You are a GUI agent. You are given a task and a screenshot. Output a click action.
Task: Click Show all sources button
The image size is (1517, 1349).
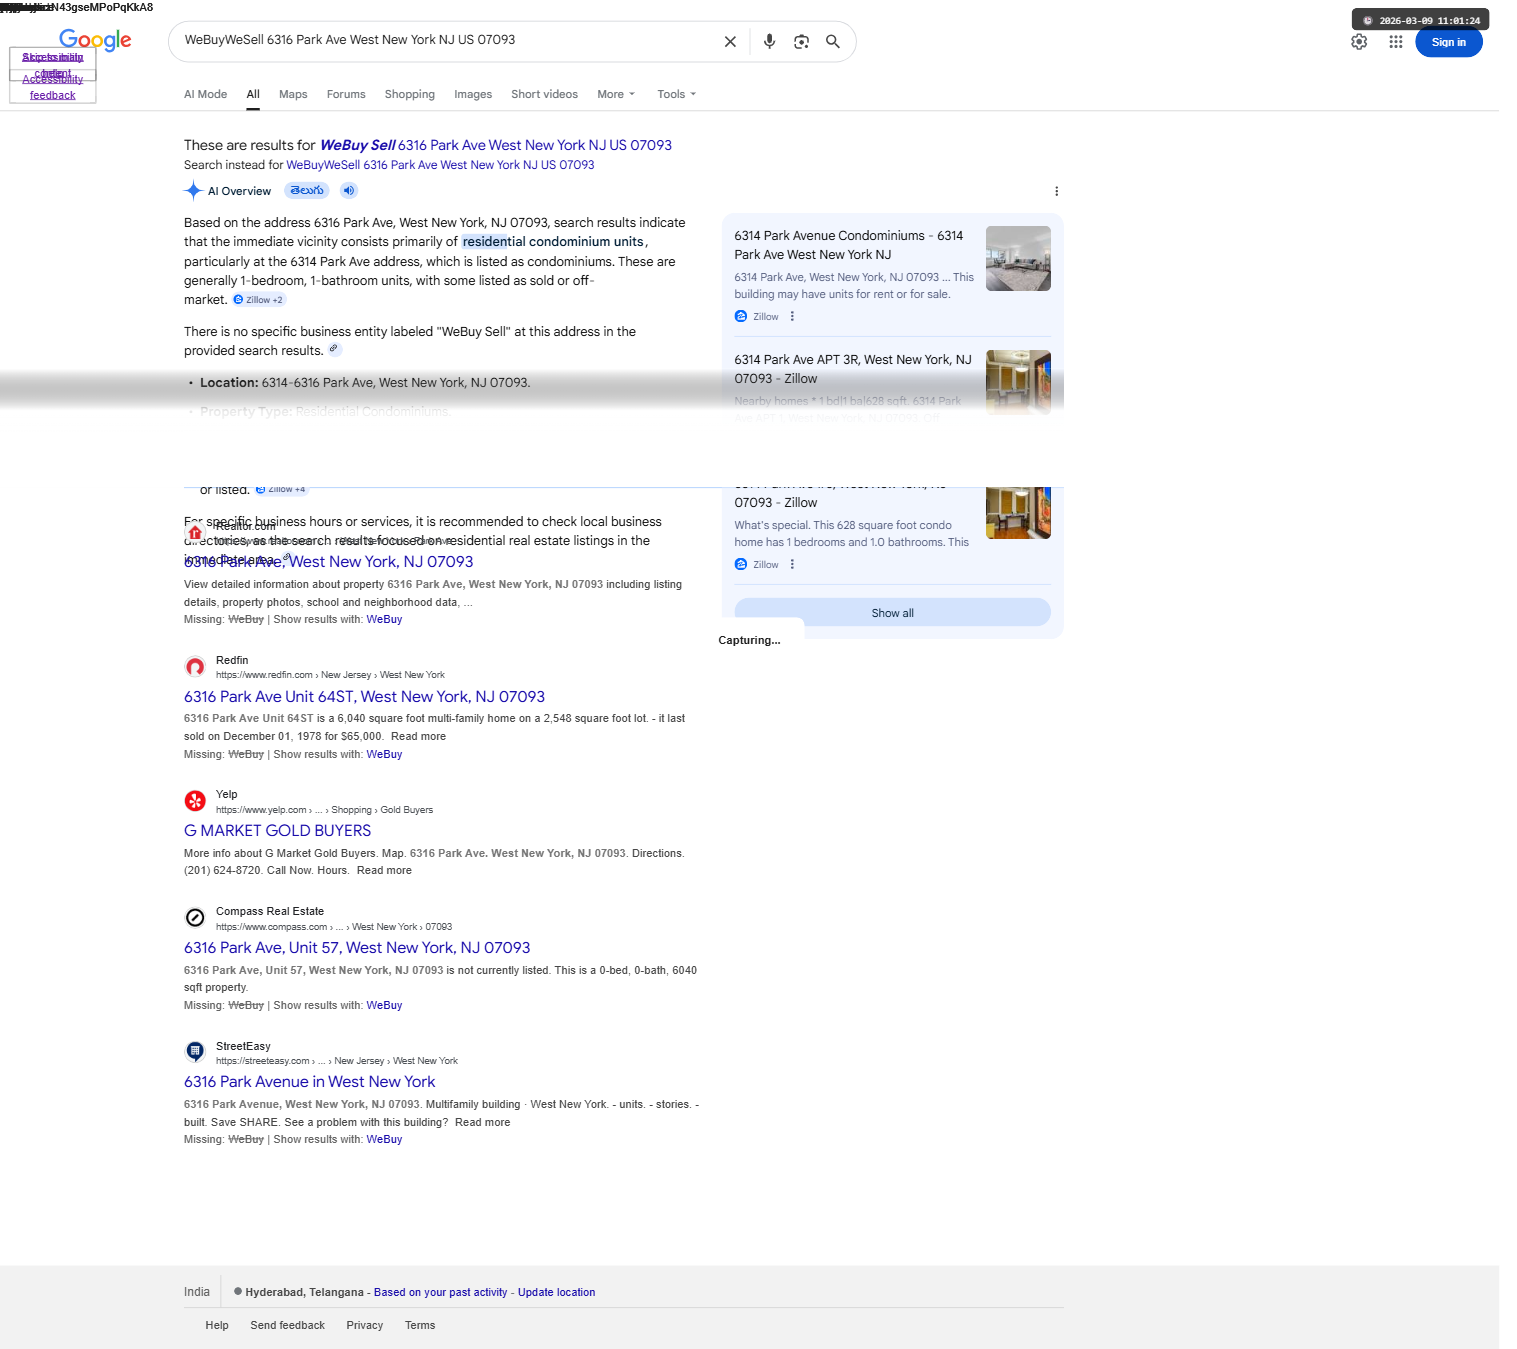[x=892, y=612]
